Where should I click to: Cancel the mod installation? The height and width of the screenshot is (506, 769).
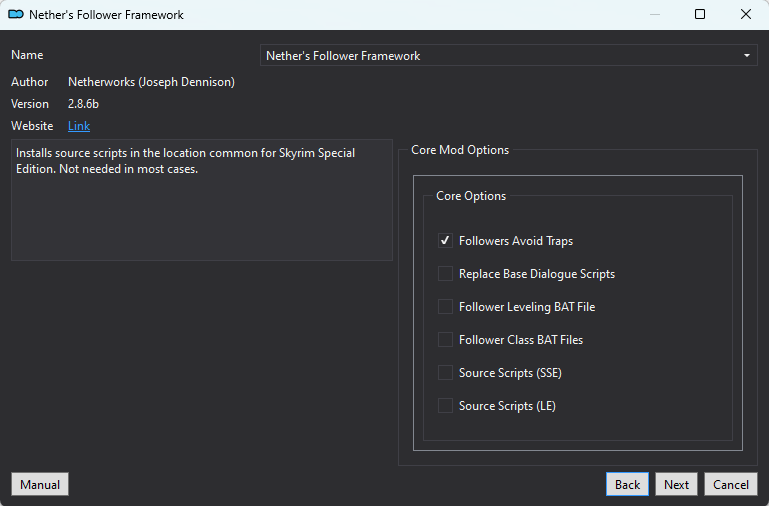[x=731, y=484]
